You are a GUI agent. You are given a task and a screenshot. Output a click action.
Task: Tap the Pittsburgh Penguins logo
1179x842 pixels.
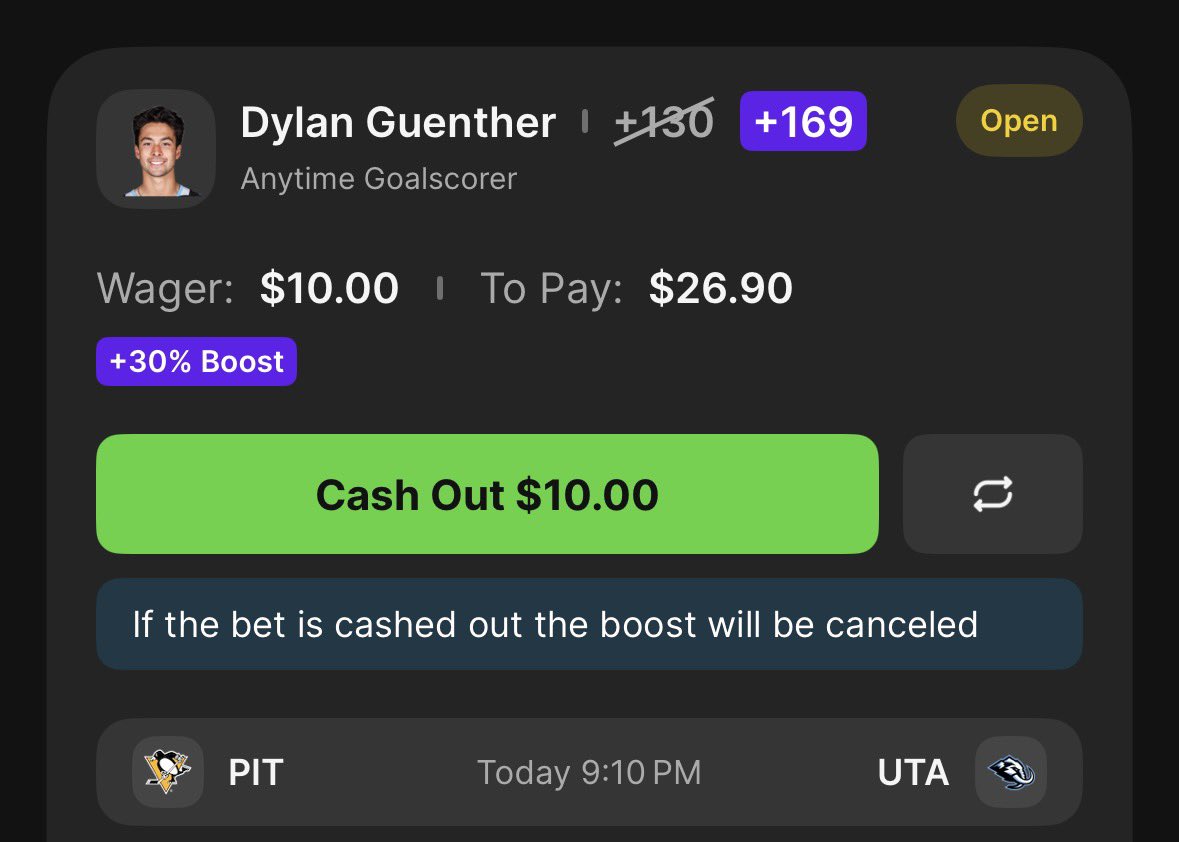(x=168, y=772)
